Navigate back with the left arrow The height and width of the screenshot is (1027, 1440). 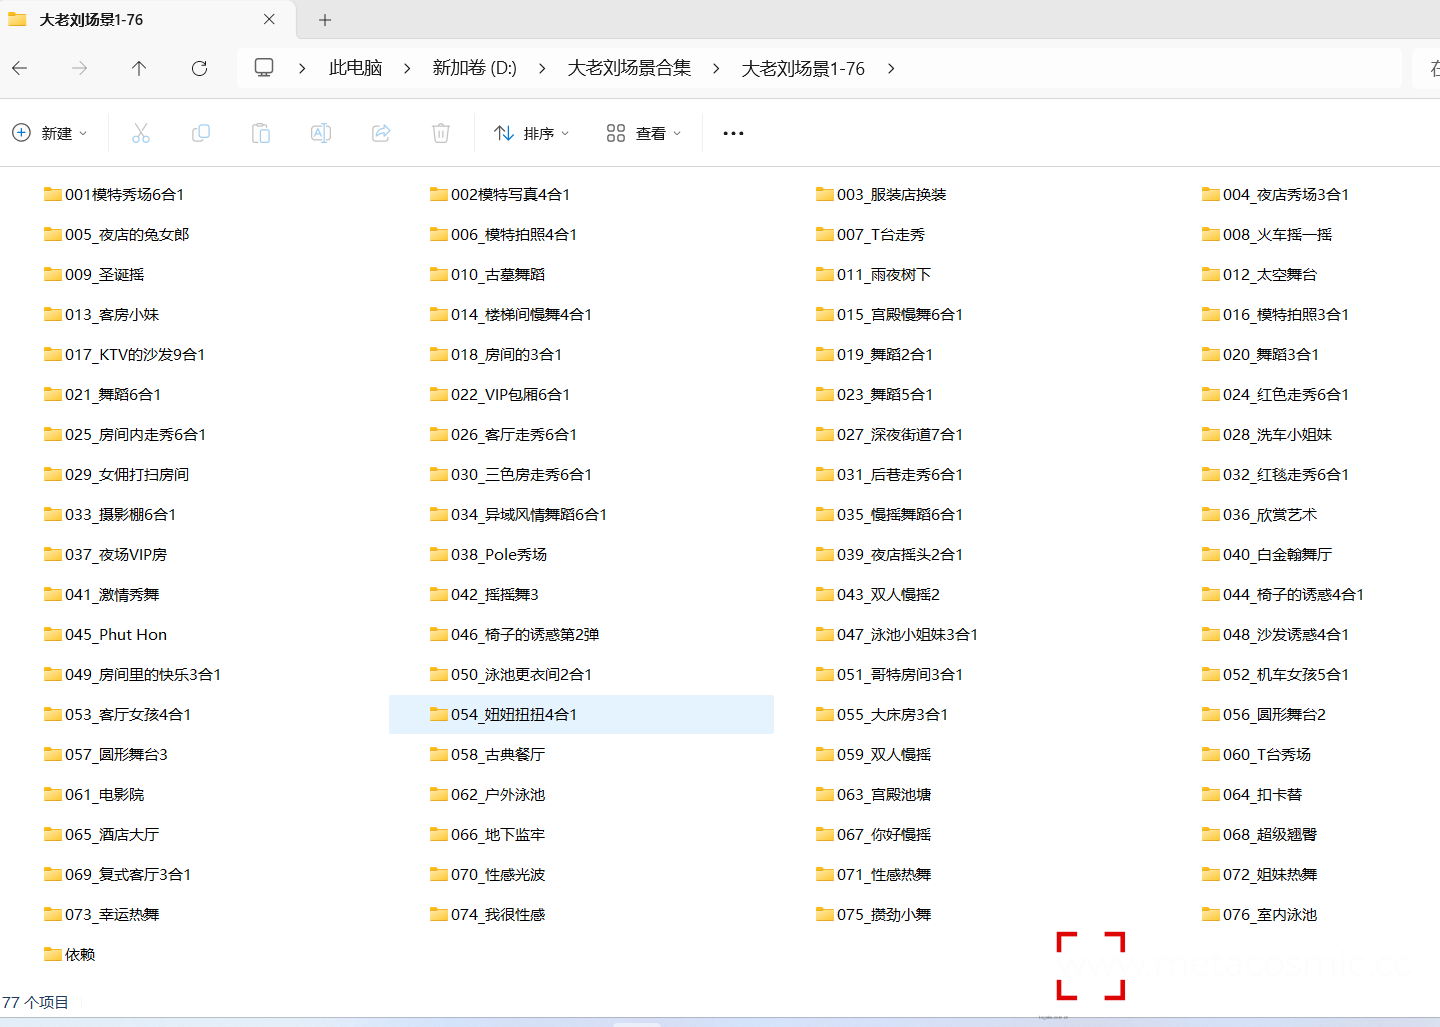(x=20, y=68)
